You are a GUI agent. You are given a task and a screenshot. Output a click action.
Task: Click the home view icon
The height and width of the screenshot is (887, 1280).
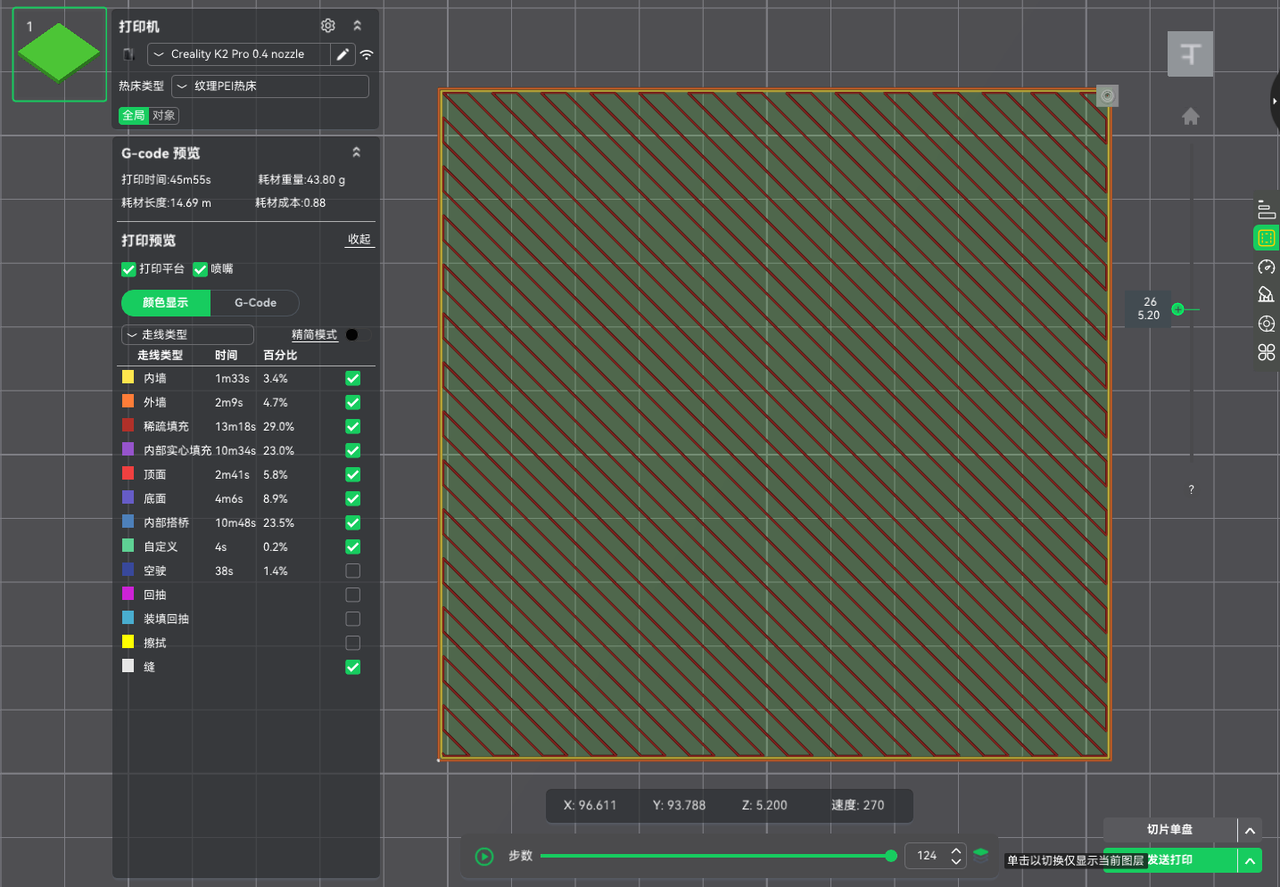pos(1190,117)
